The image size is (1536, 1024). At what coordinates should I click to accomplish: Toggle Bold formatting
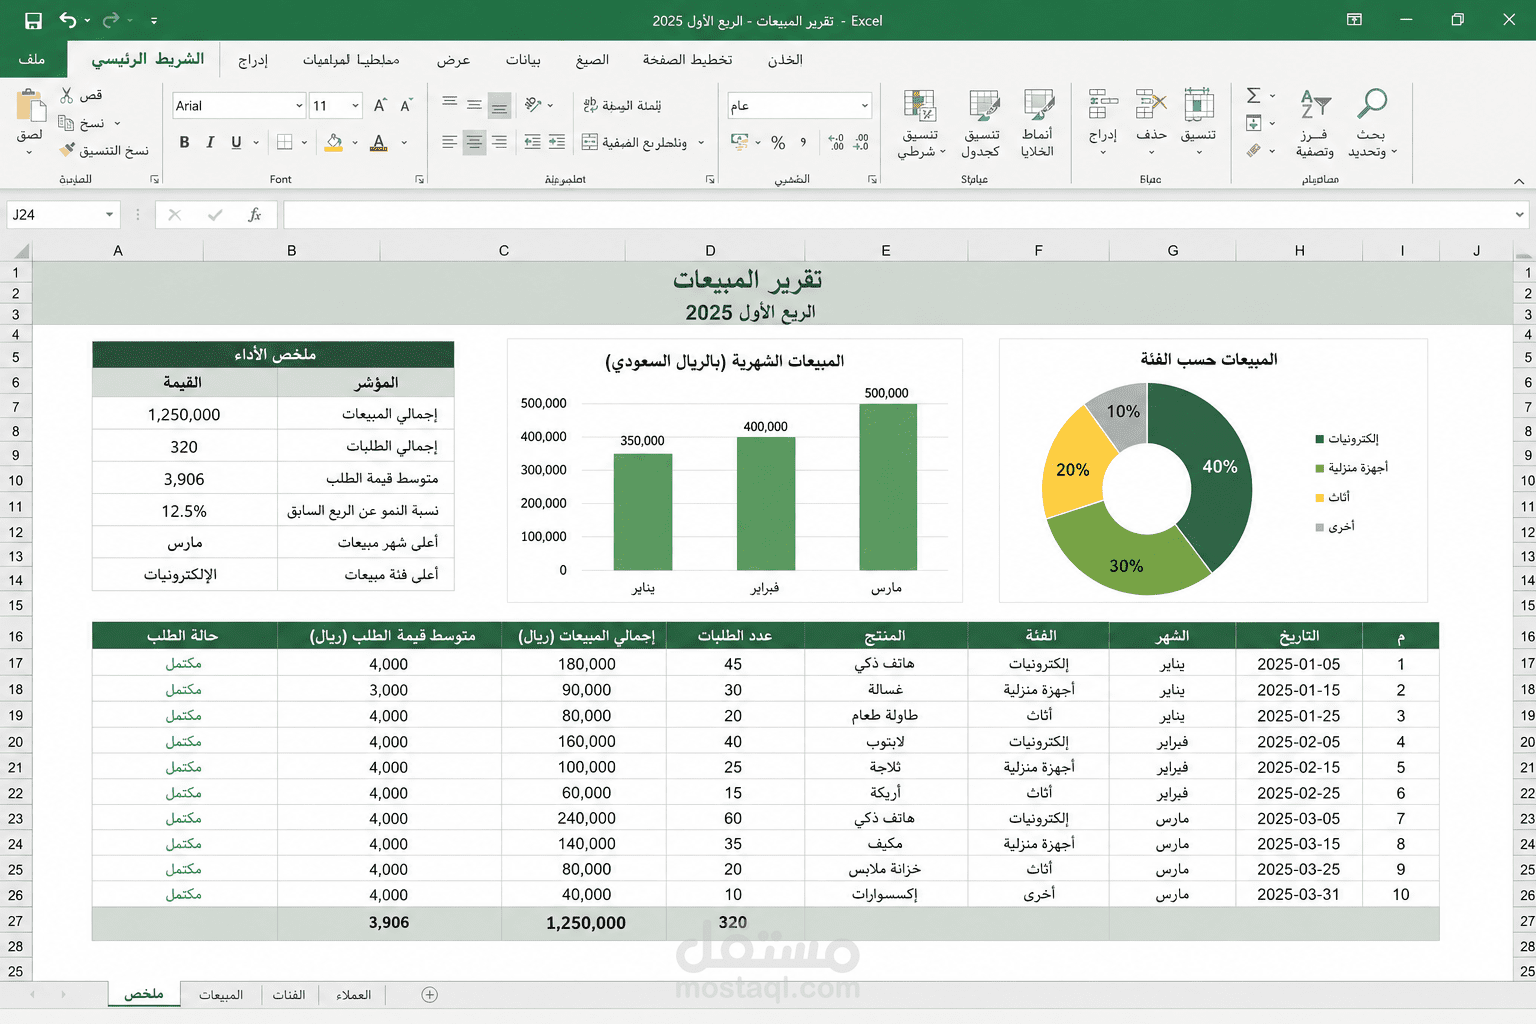click(x=184, y=142)
